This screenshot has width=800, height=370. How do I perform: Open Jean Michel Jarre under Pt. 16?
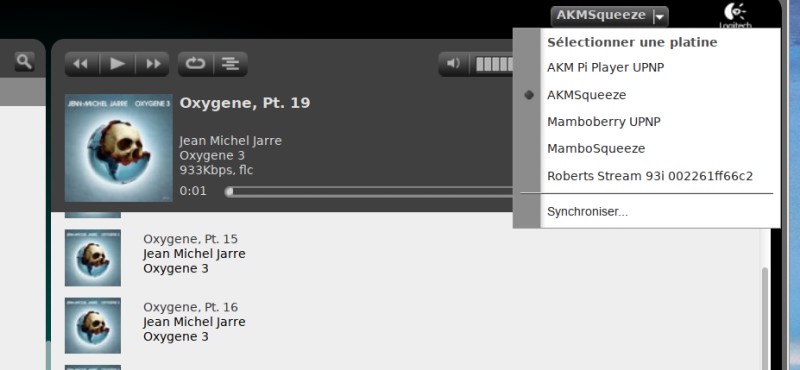point(194,322)
